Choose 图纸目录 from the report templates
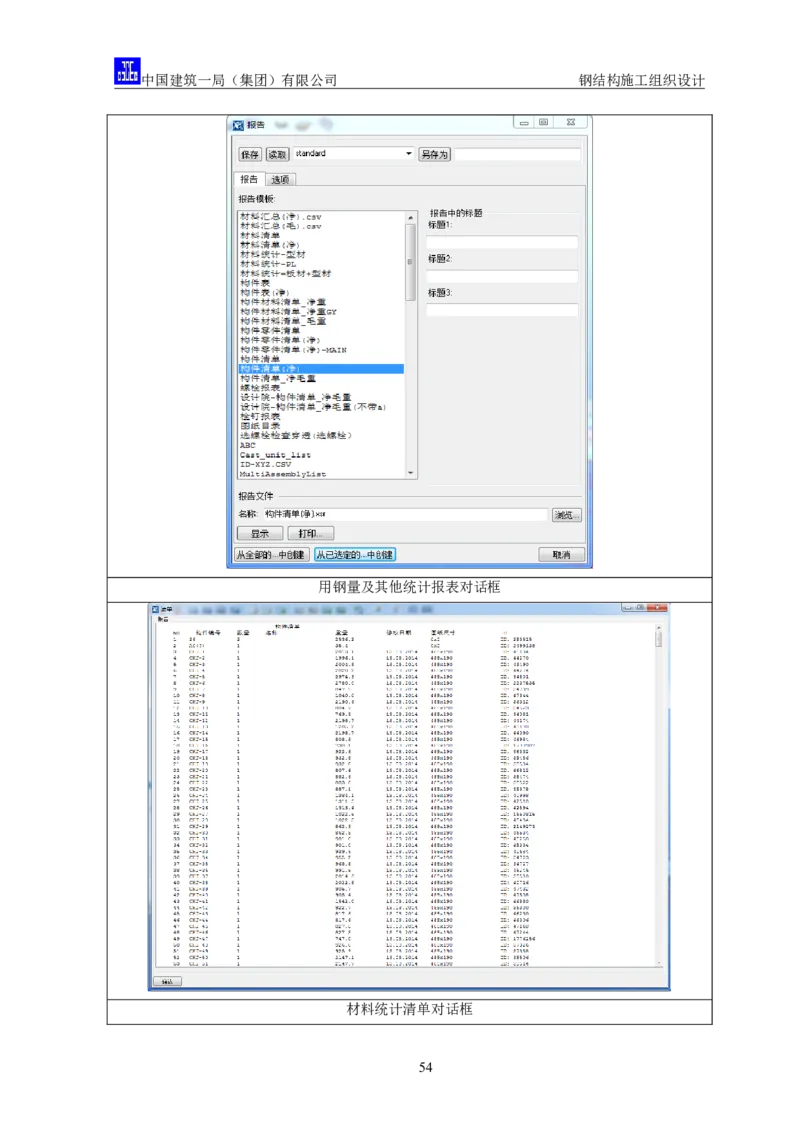This screenshot has width=800, height=1132. [x=260, y=426]
